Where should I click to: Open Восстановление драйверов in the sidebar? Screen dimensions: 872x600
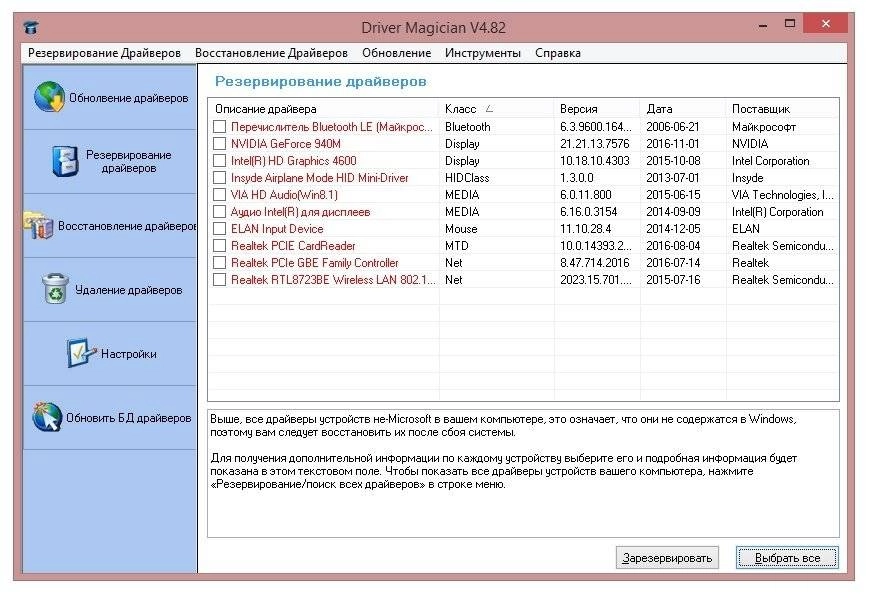pyautogui.click(x=110, y=226)
